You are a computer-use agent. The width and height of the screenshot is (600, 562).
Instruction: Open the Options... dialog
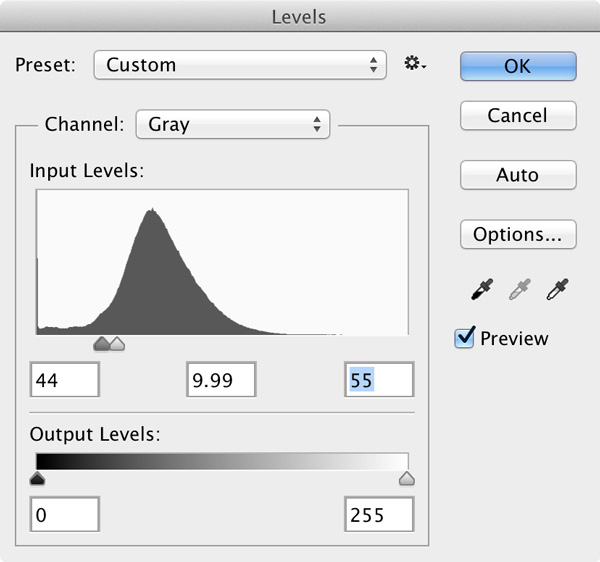(x=517, y=235)
